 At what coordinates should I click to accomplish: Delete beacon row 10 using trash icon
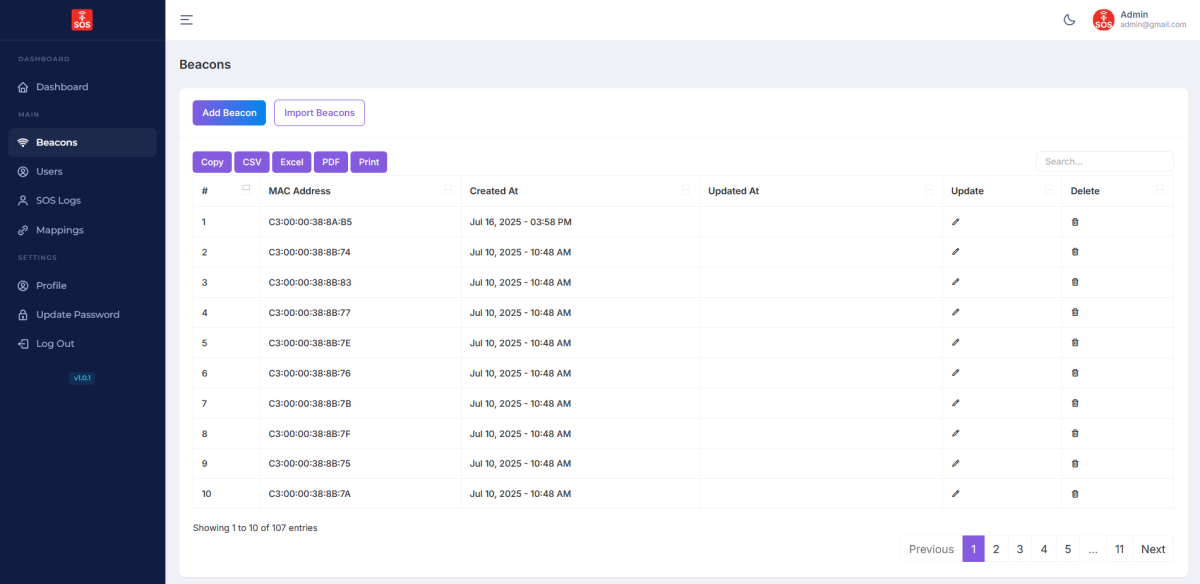1075,494
